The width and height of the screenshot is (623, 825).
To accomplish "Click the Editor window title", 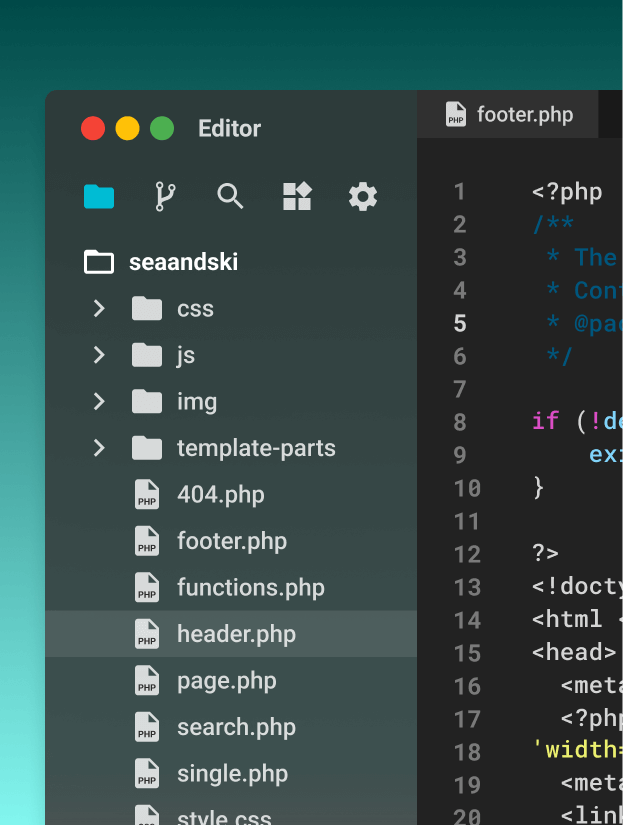I will (229, 128).
